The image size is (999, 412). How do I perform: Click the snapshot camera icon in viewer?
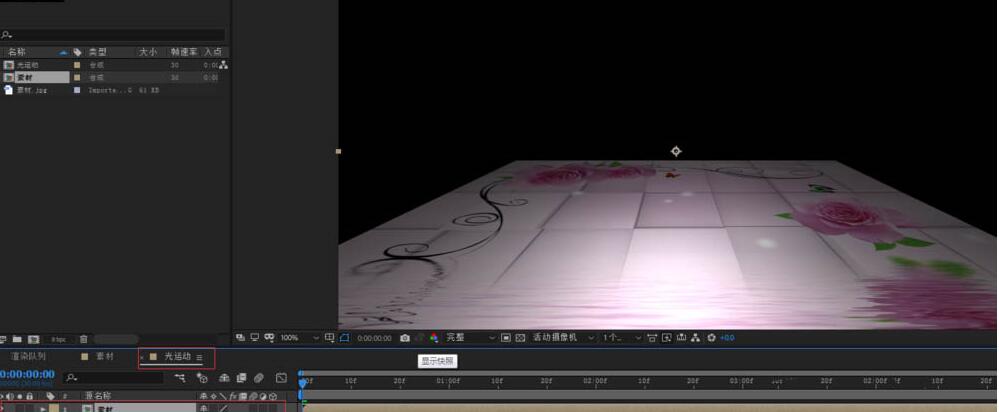click(405, 338)
